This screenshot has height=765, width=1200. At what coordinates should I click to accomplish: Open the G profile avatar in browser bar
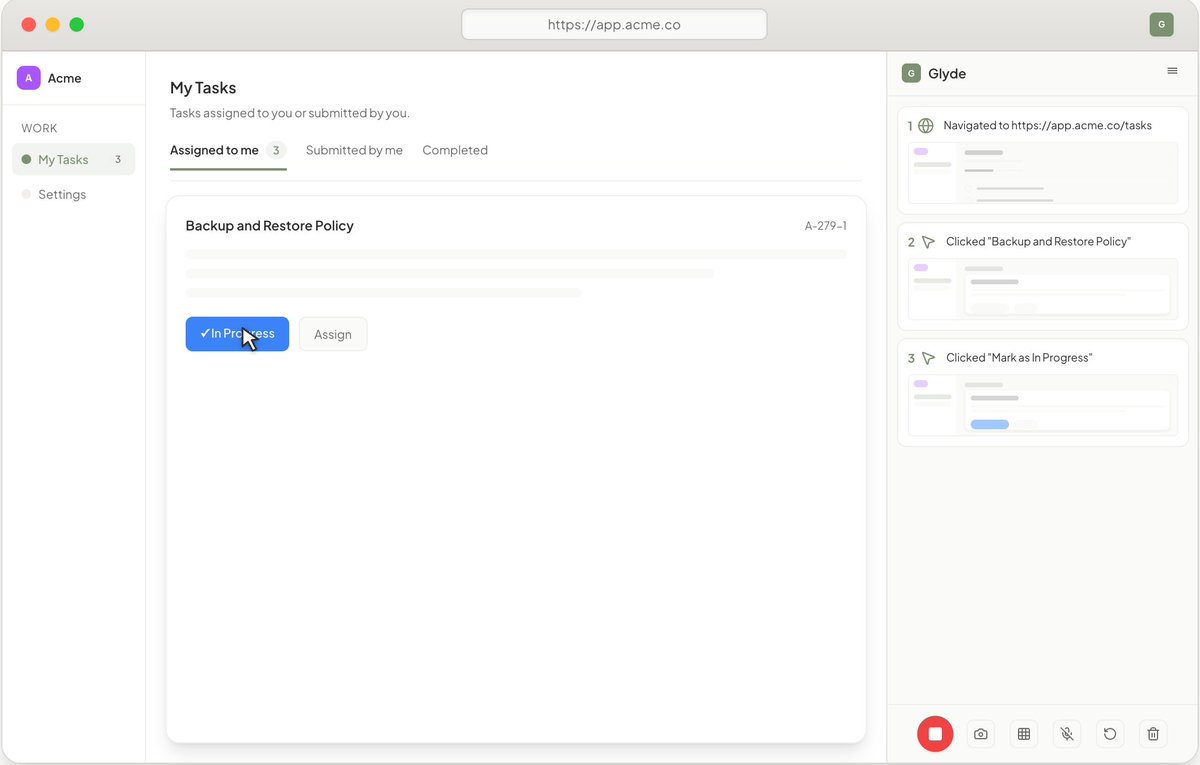coord(1161,25)
